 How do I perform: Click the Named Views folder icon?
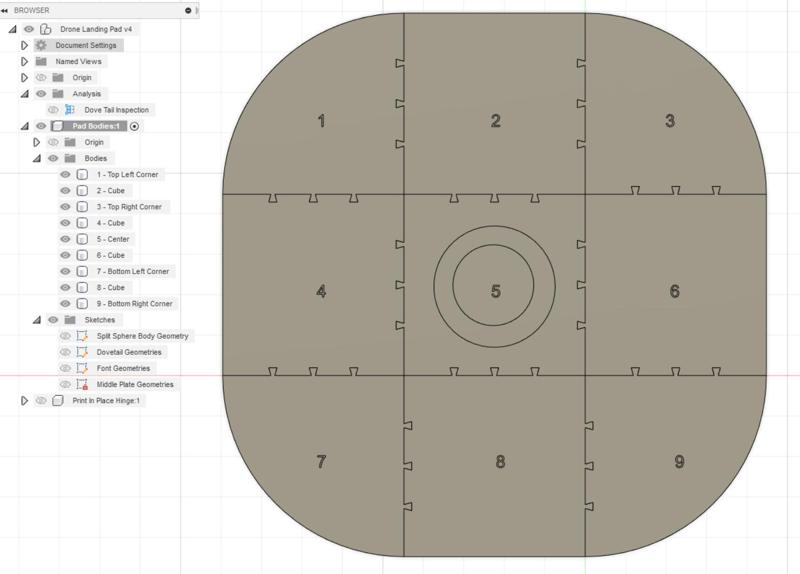point(41,62)
